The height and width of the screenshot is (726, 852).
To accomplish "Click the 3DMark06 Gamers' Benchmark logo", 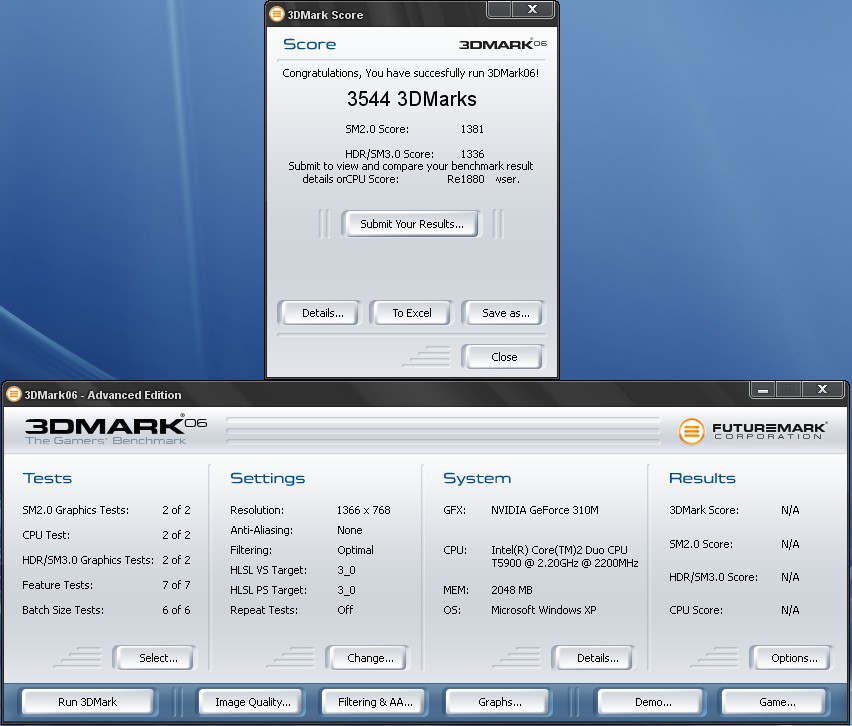I will click(x=115, y=430).
